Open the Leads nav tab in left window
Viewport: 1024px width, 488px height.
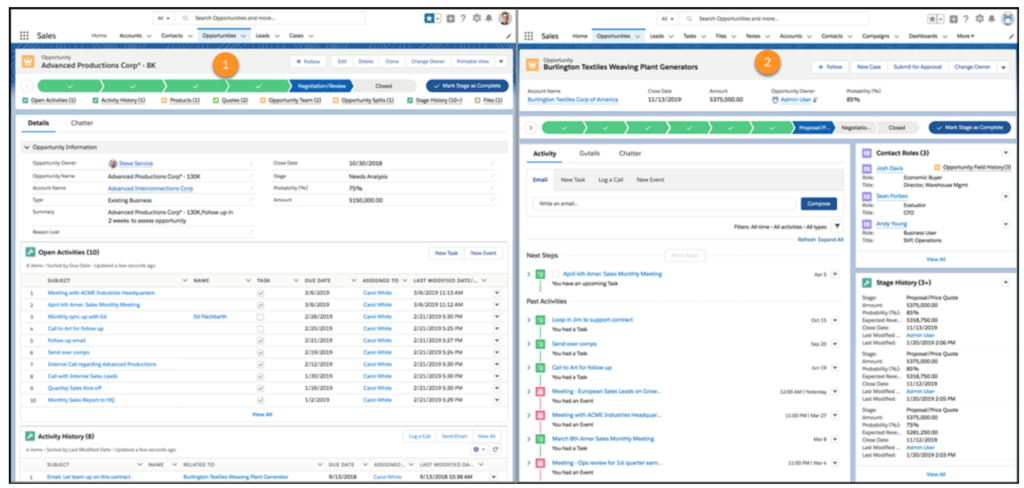tap(263, 36)
